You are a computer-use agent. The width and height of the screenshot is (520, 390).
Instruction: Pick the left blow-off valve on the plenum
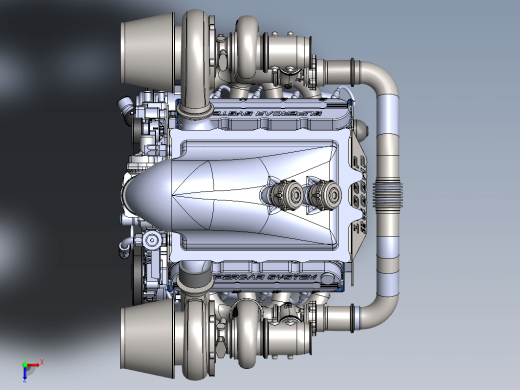point(287,195)
